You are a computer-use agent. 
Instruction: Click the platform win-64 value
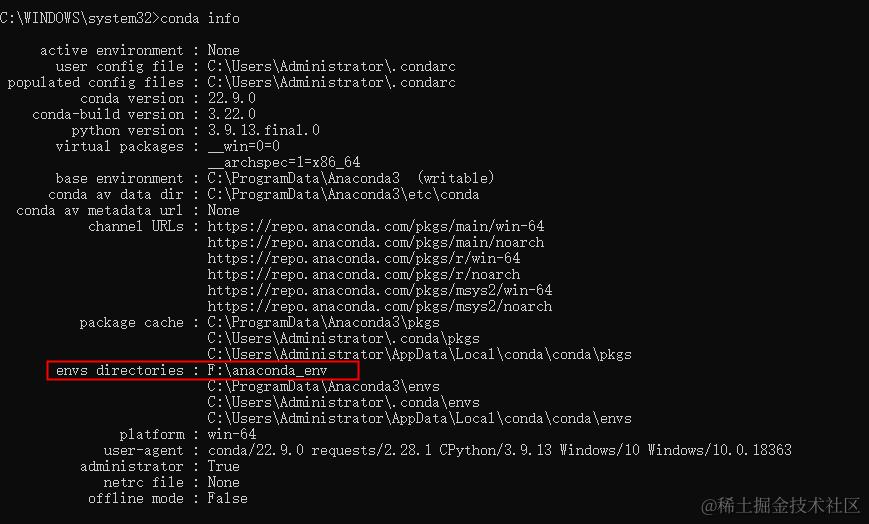(232, 434)
